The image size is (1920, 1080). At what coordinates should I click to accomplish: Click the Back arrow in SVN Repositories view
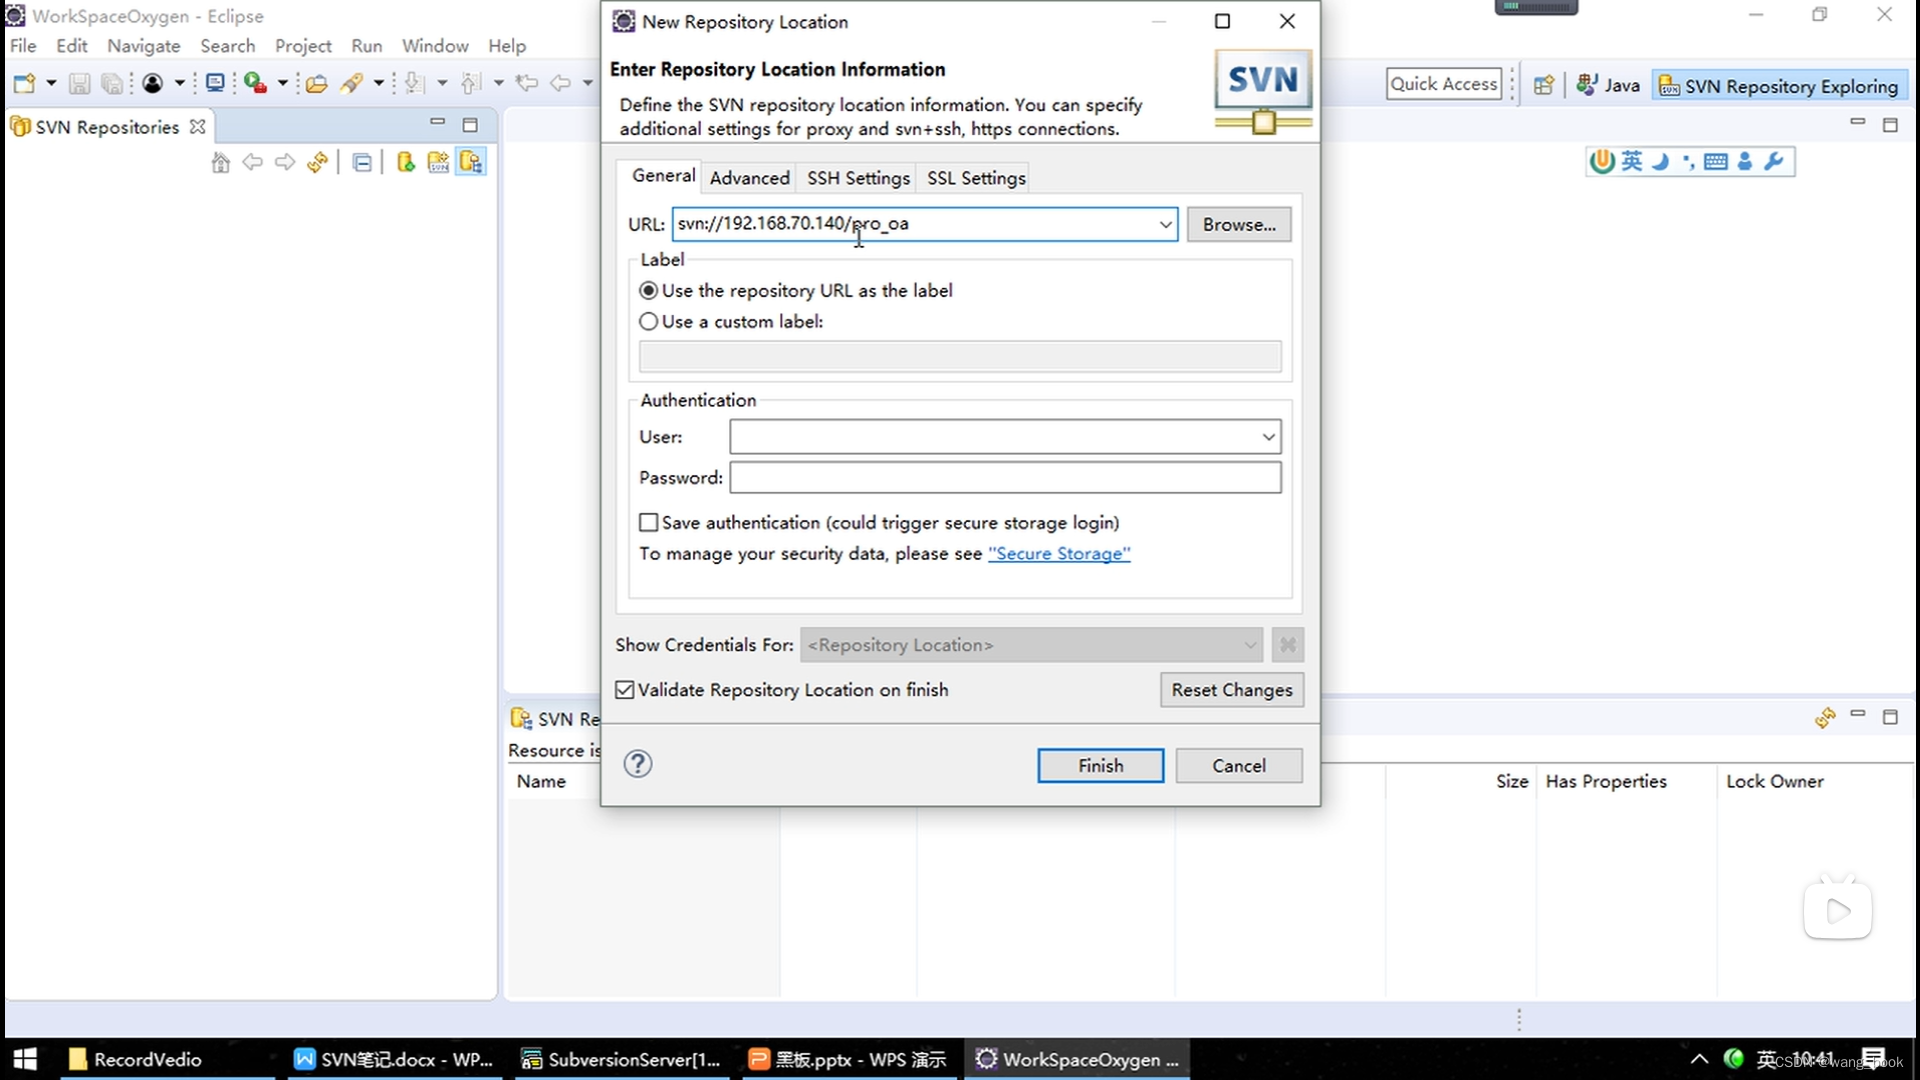coord(253,162)
